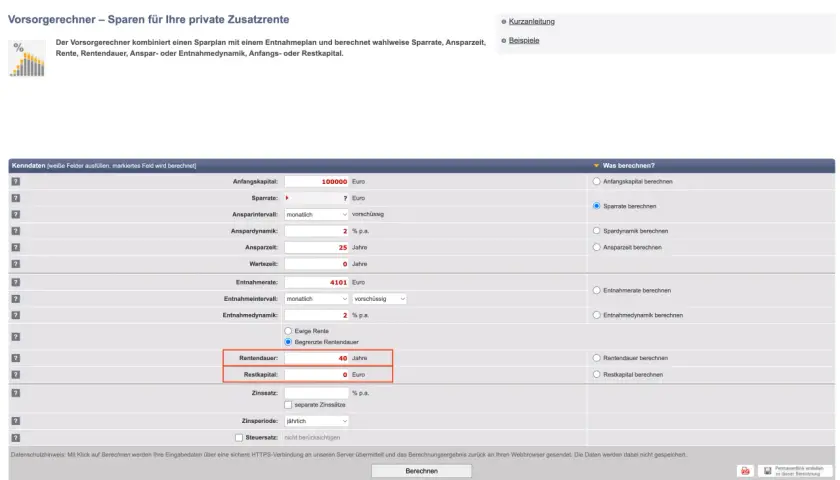
Task: Click the Anfangskapital input field
Action: [317, 182]
